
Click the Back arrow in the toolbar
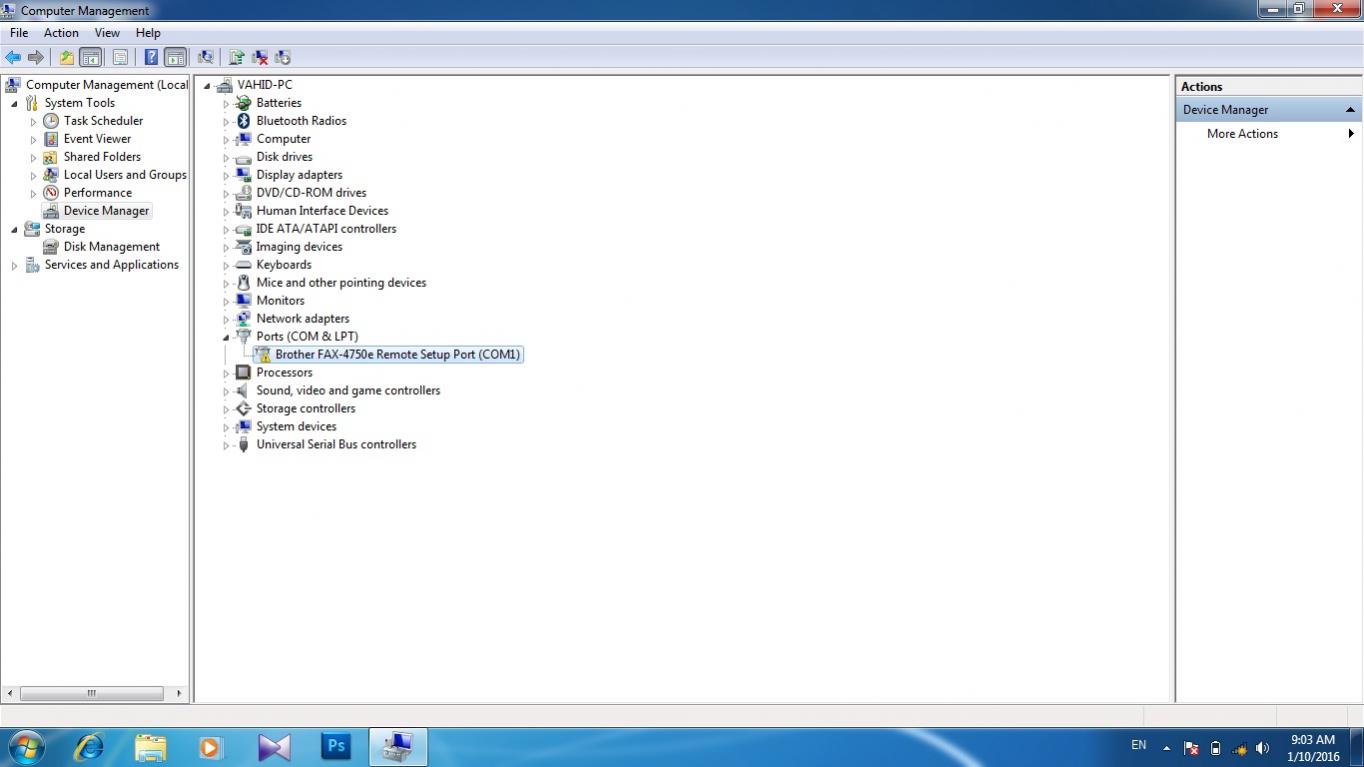(13, 58)
